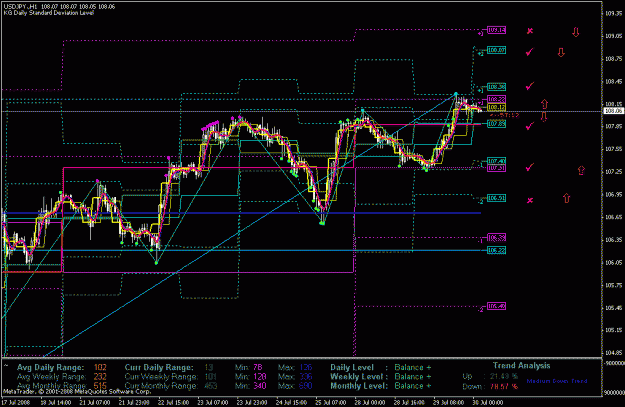Click the Up trend percentage value
Image resolution: width=625 pixels, height=407 pixels.
tap(504, 376)
